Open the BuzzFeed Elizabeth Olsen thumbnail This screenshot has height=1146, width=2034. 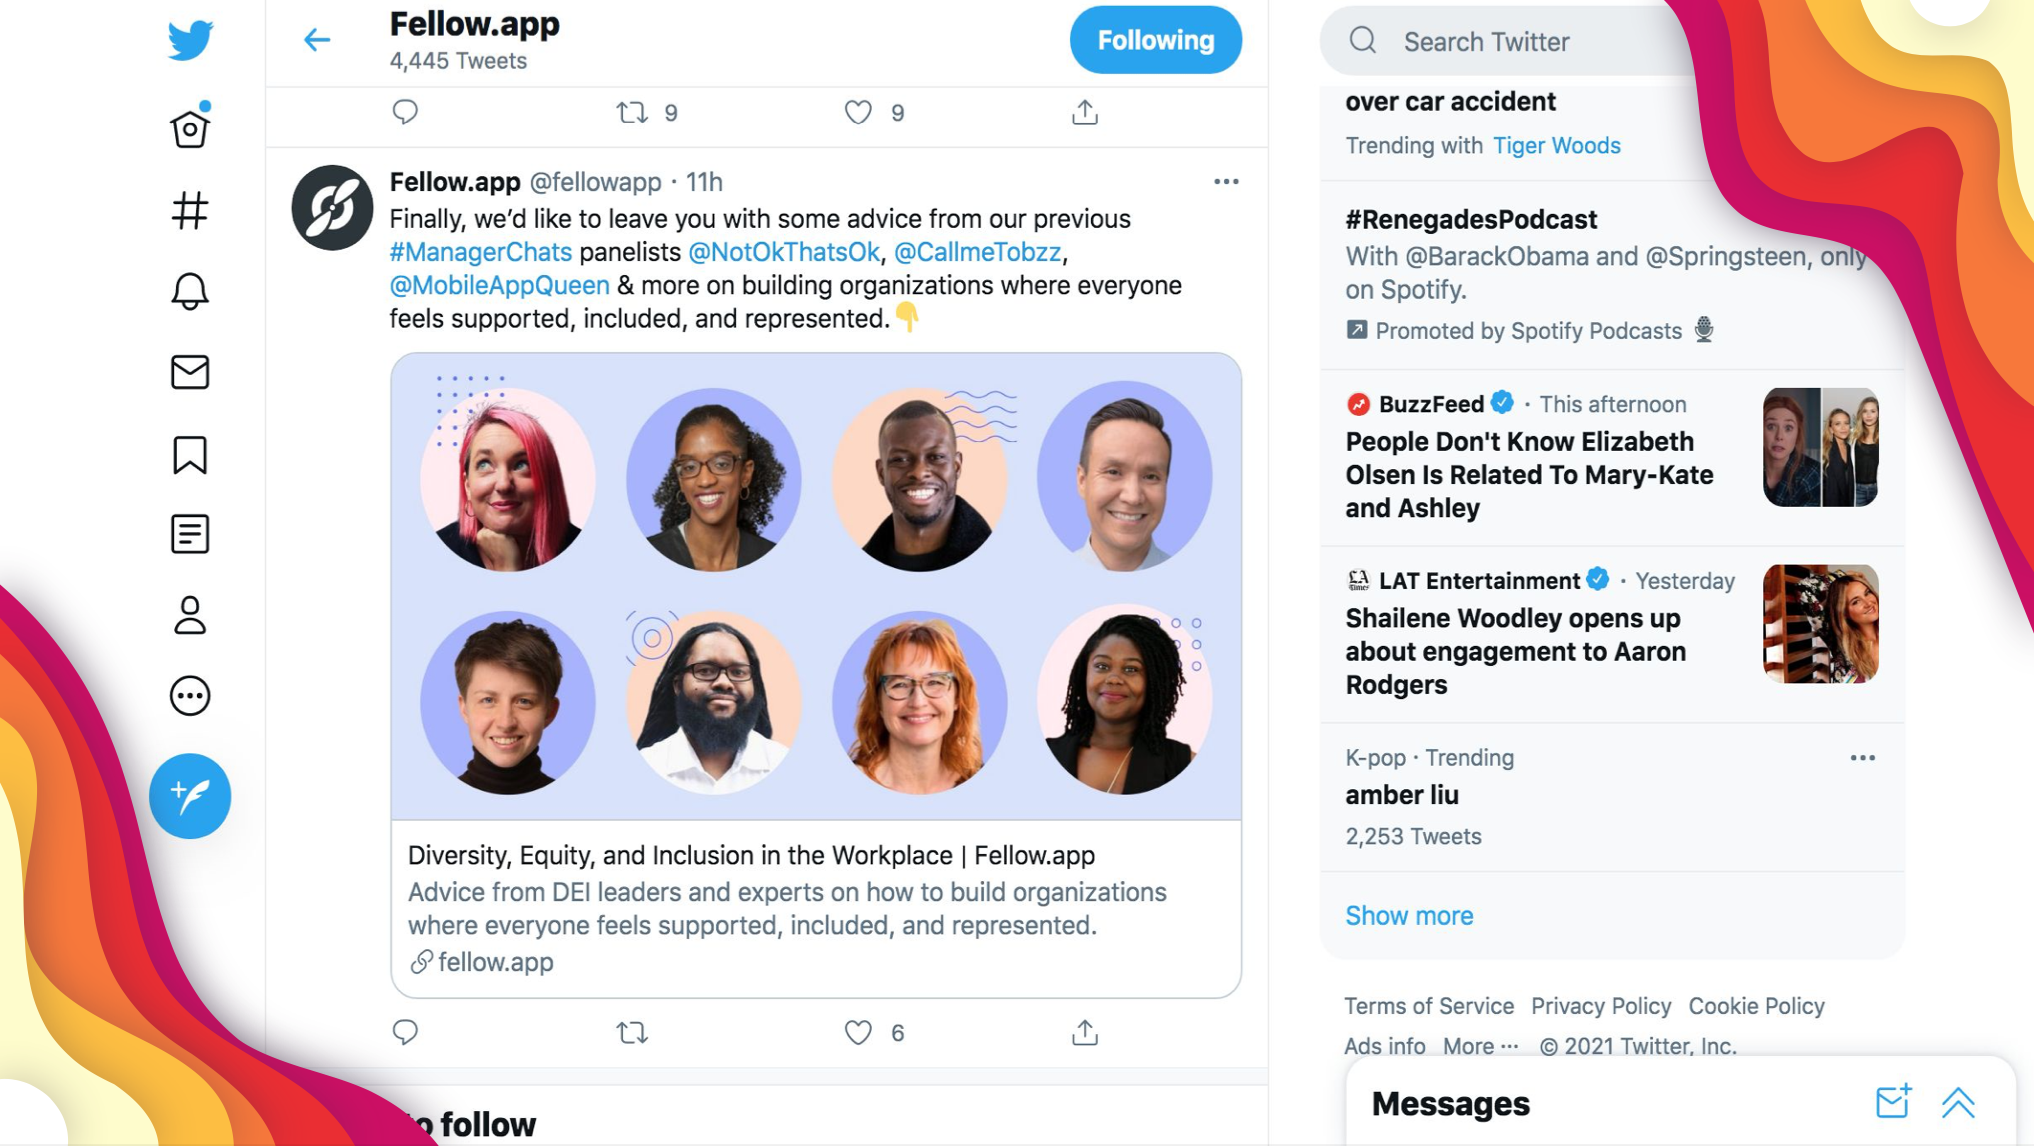[x=1820, y=447]
